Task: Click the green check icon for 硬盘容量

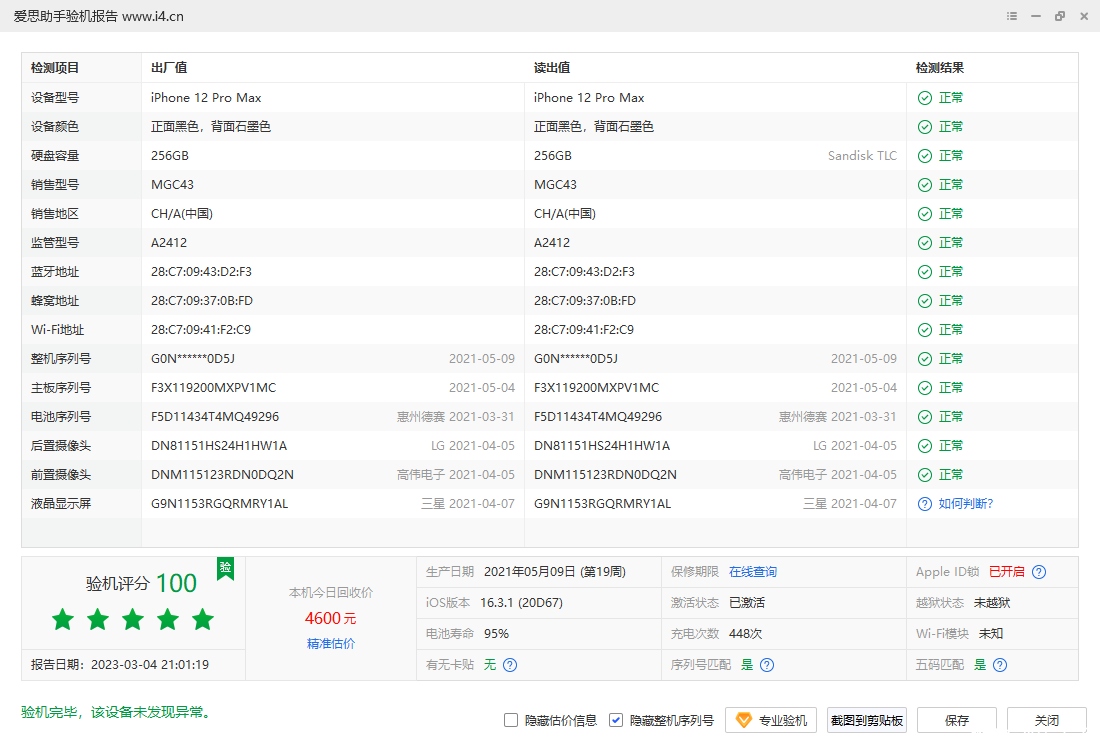Action: [x=925, y=156]
